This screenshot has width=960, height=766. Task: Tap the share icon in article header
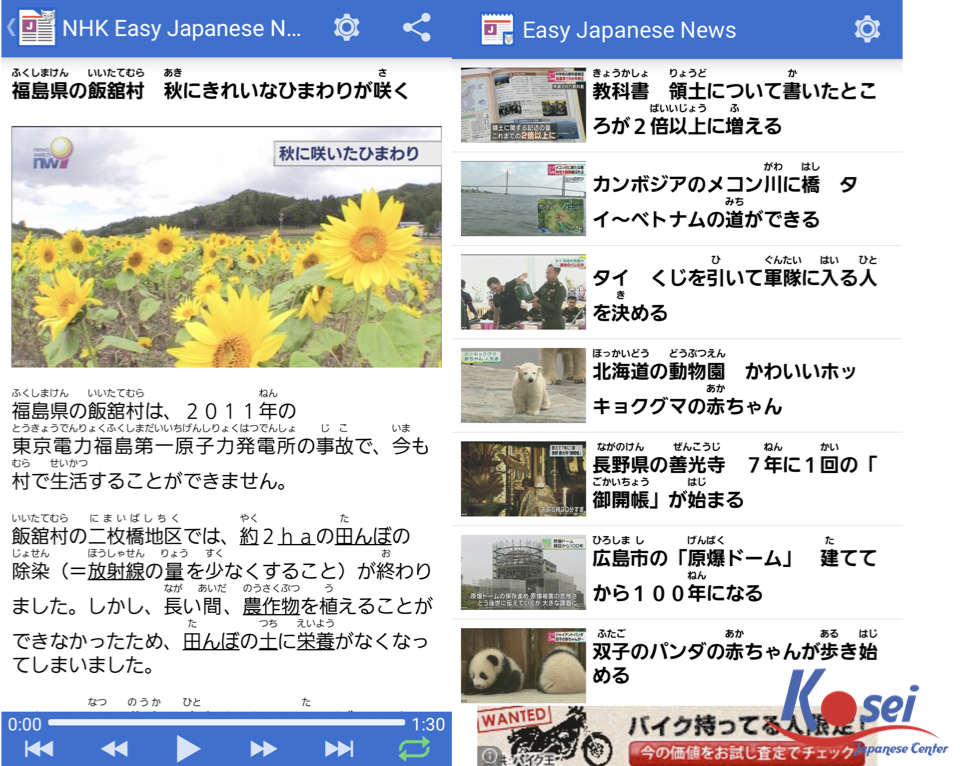coord(417,28)
